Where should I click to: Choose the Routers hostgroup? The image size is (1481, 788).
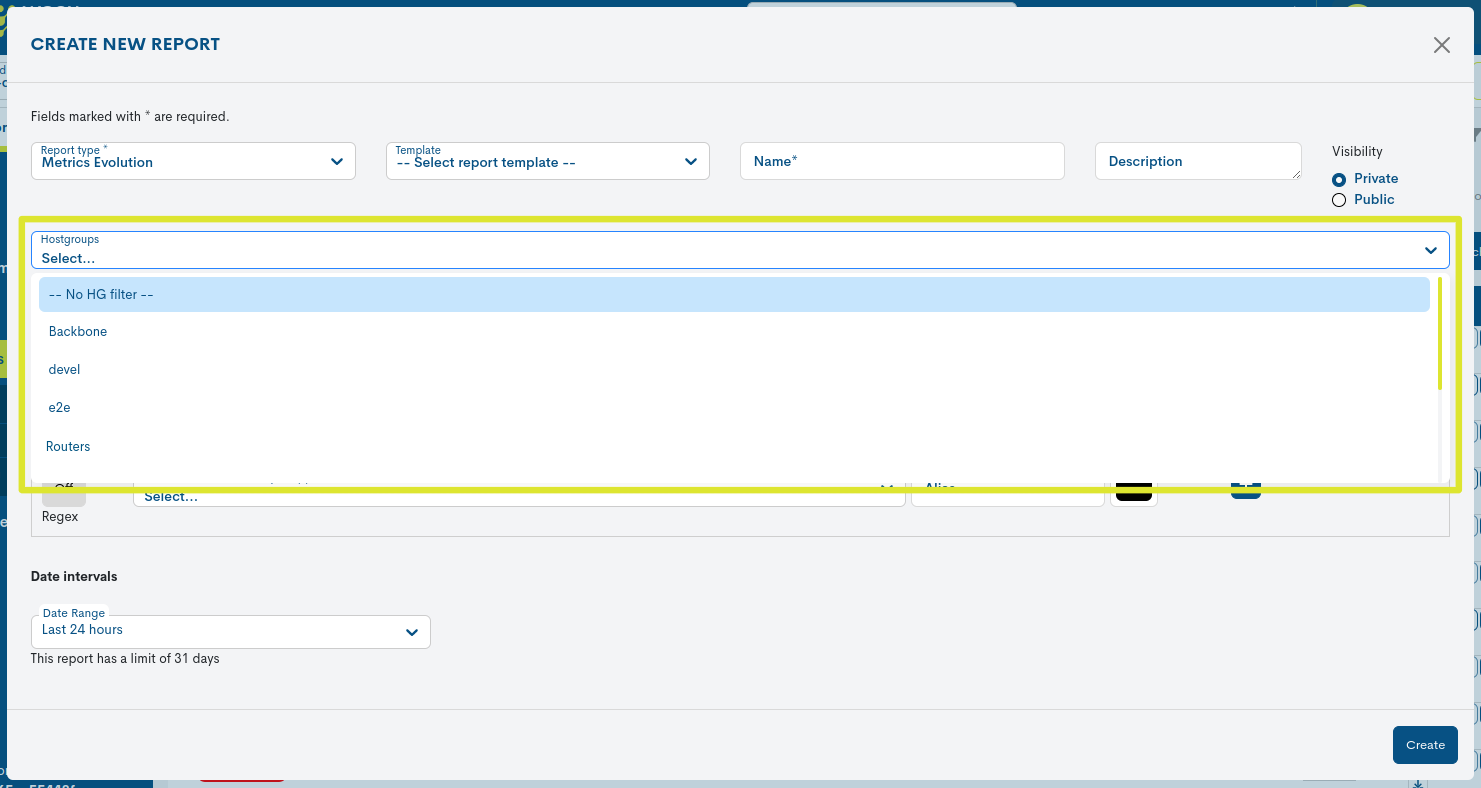pos(734,446)
